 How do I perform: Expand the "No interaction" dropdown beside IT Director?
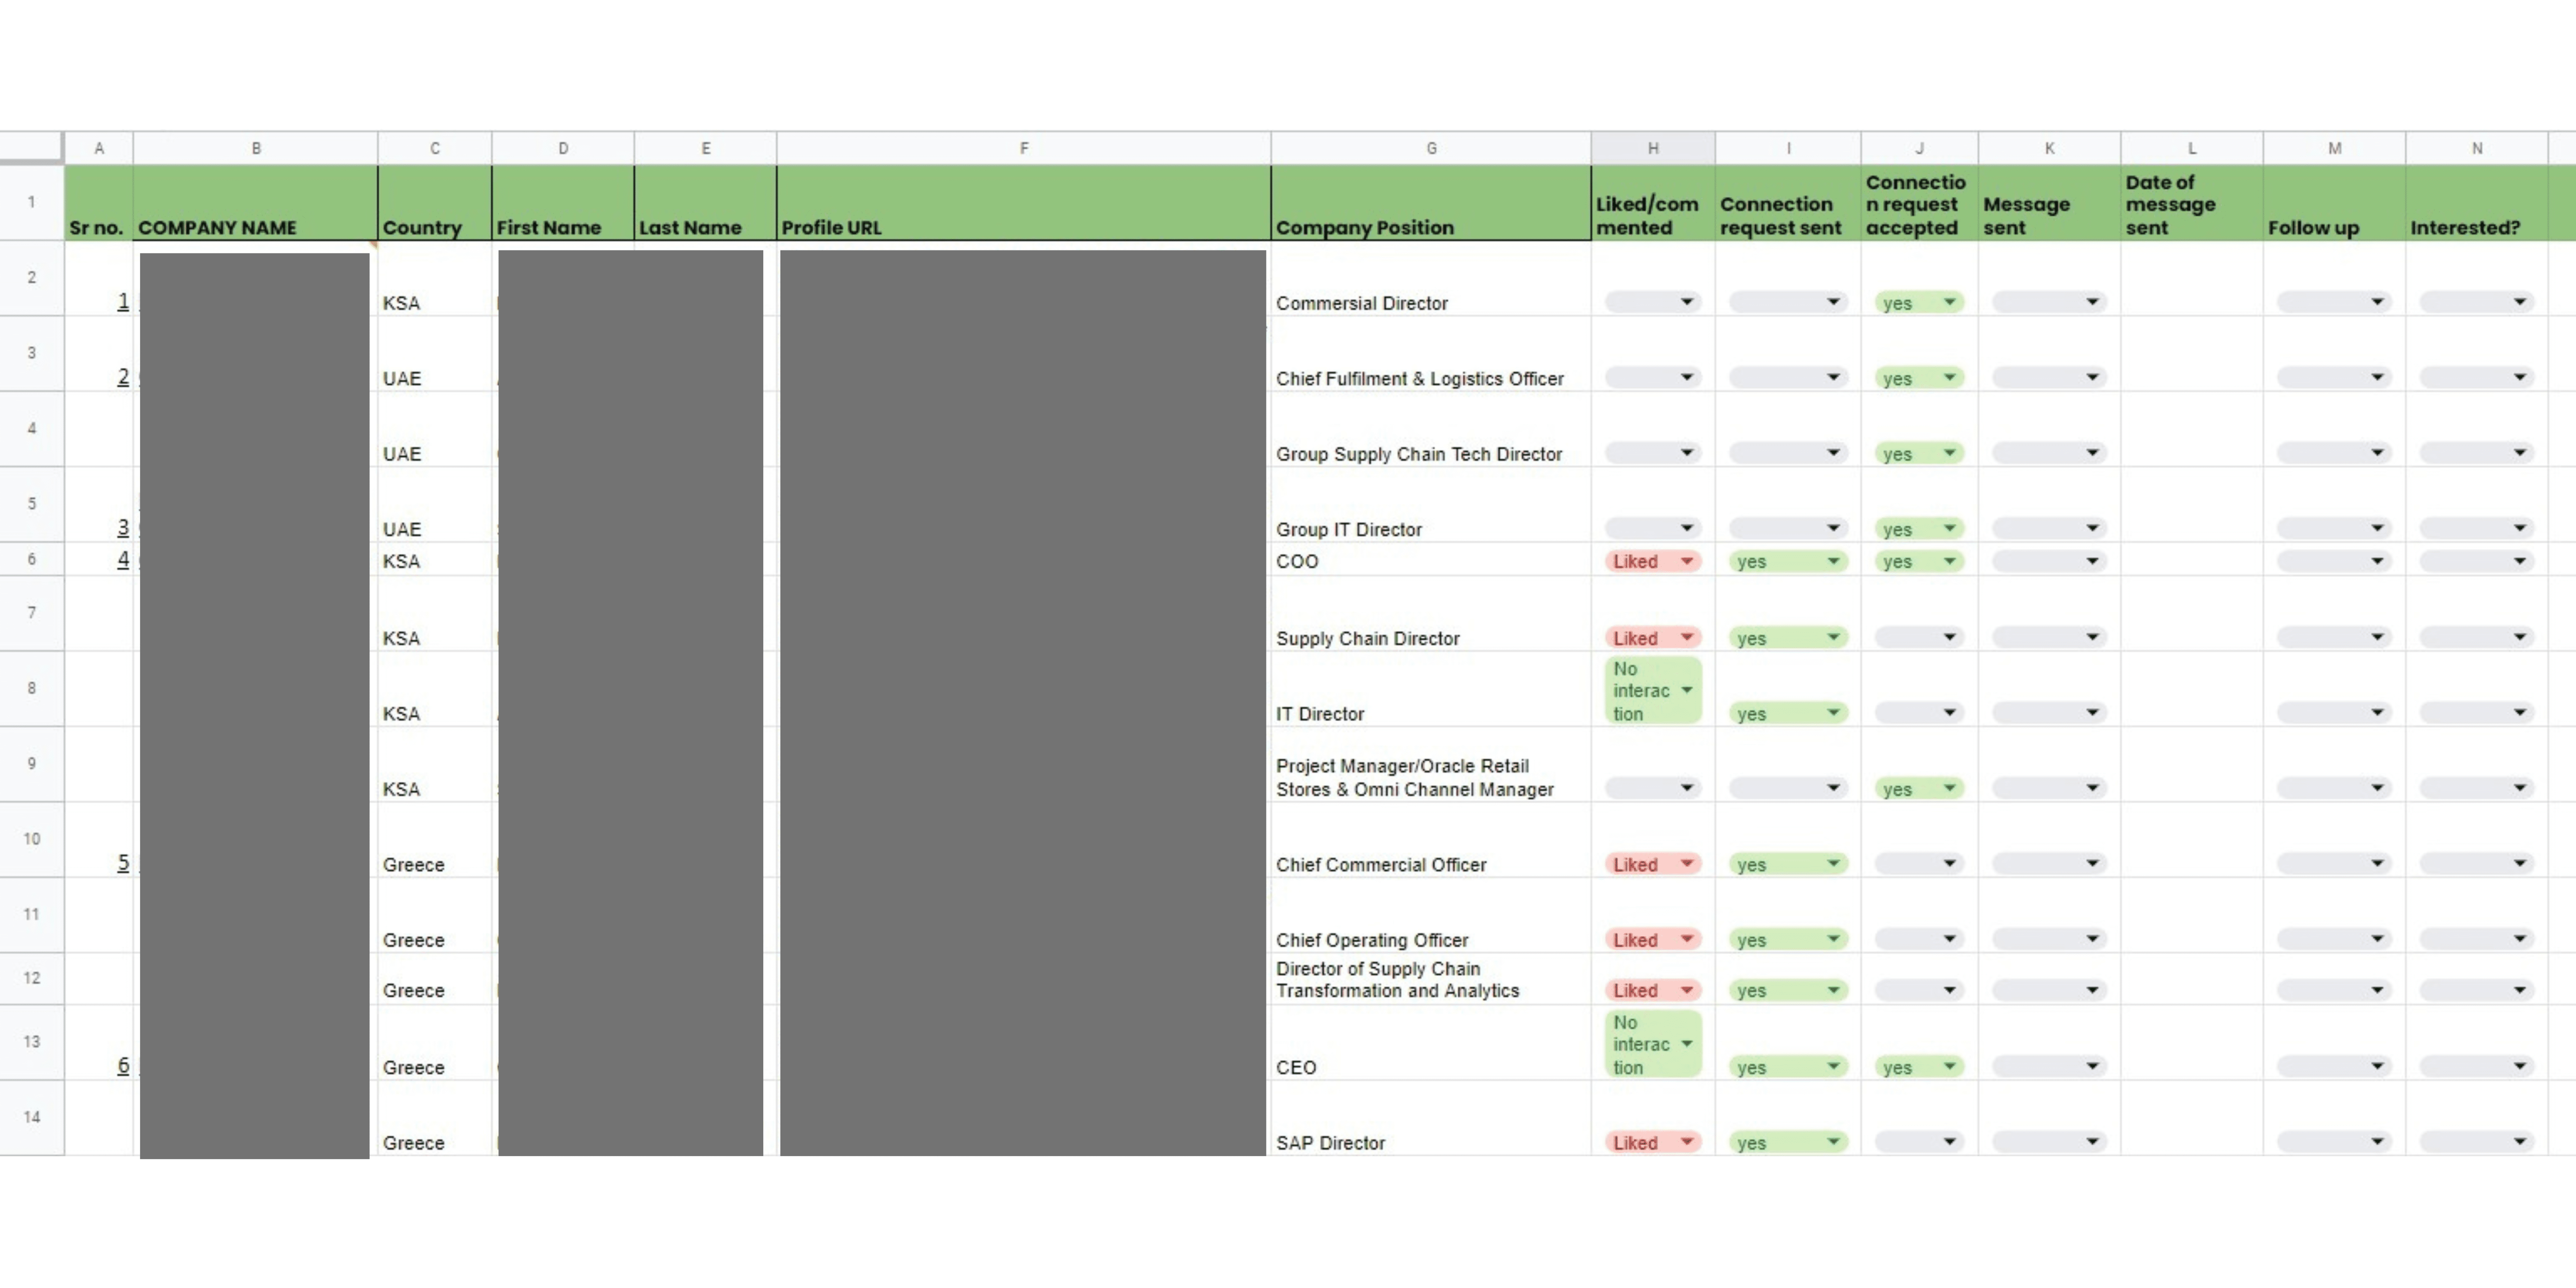(x=1652, y=690)
